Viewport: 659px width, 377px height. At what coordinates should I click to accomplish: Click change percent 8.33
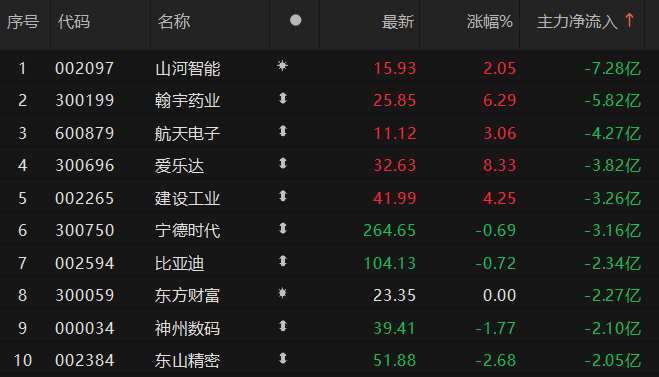499,165
